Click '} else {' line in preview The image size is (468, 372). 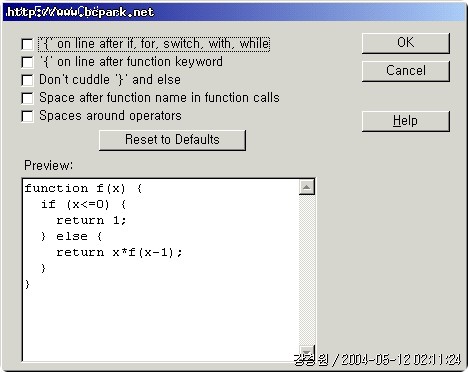71,236
